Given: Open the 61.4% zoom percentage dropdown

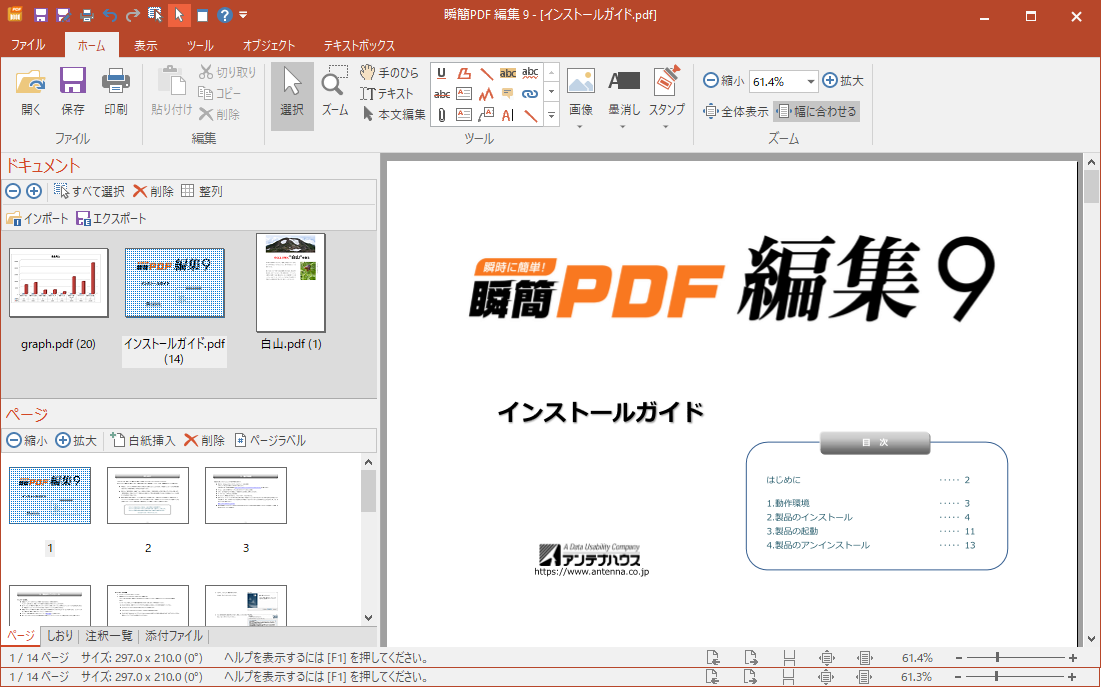Looking at the screenshot, I should pyautogui.click(x=810, y=81).
